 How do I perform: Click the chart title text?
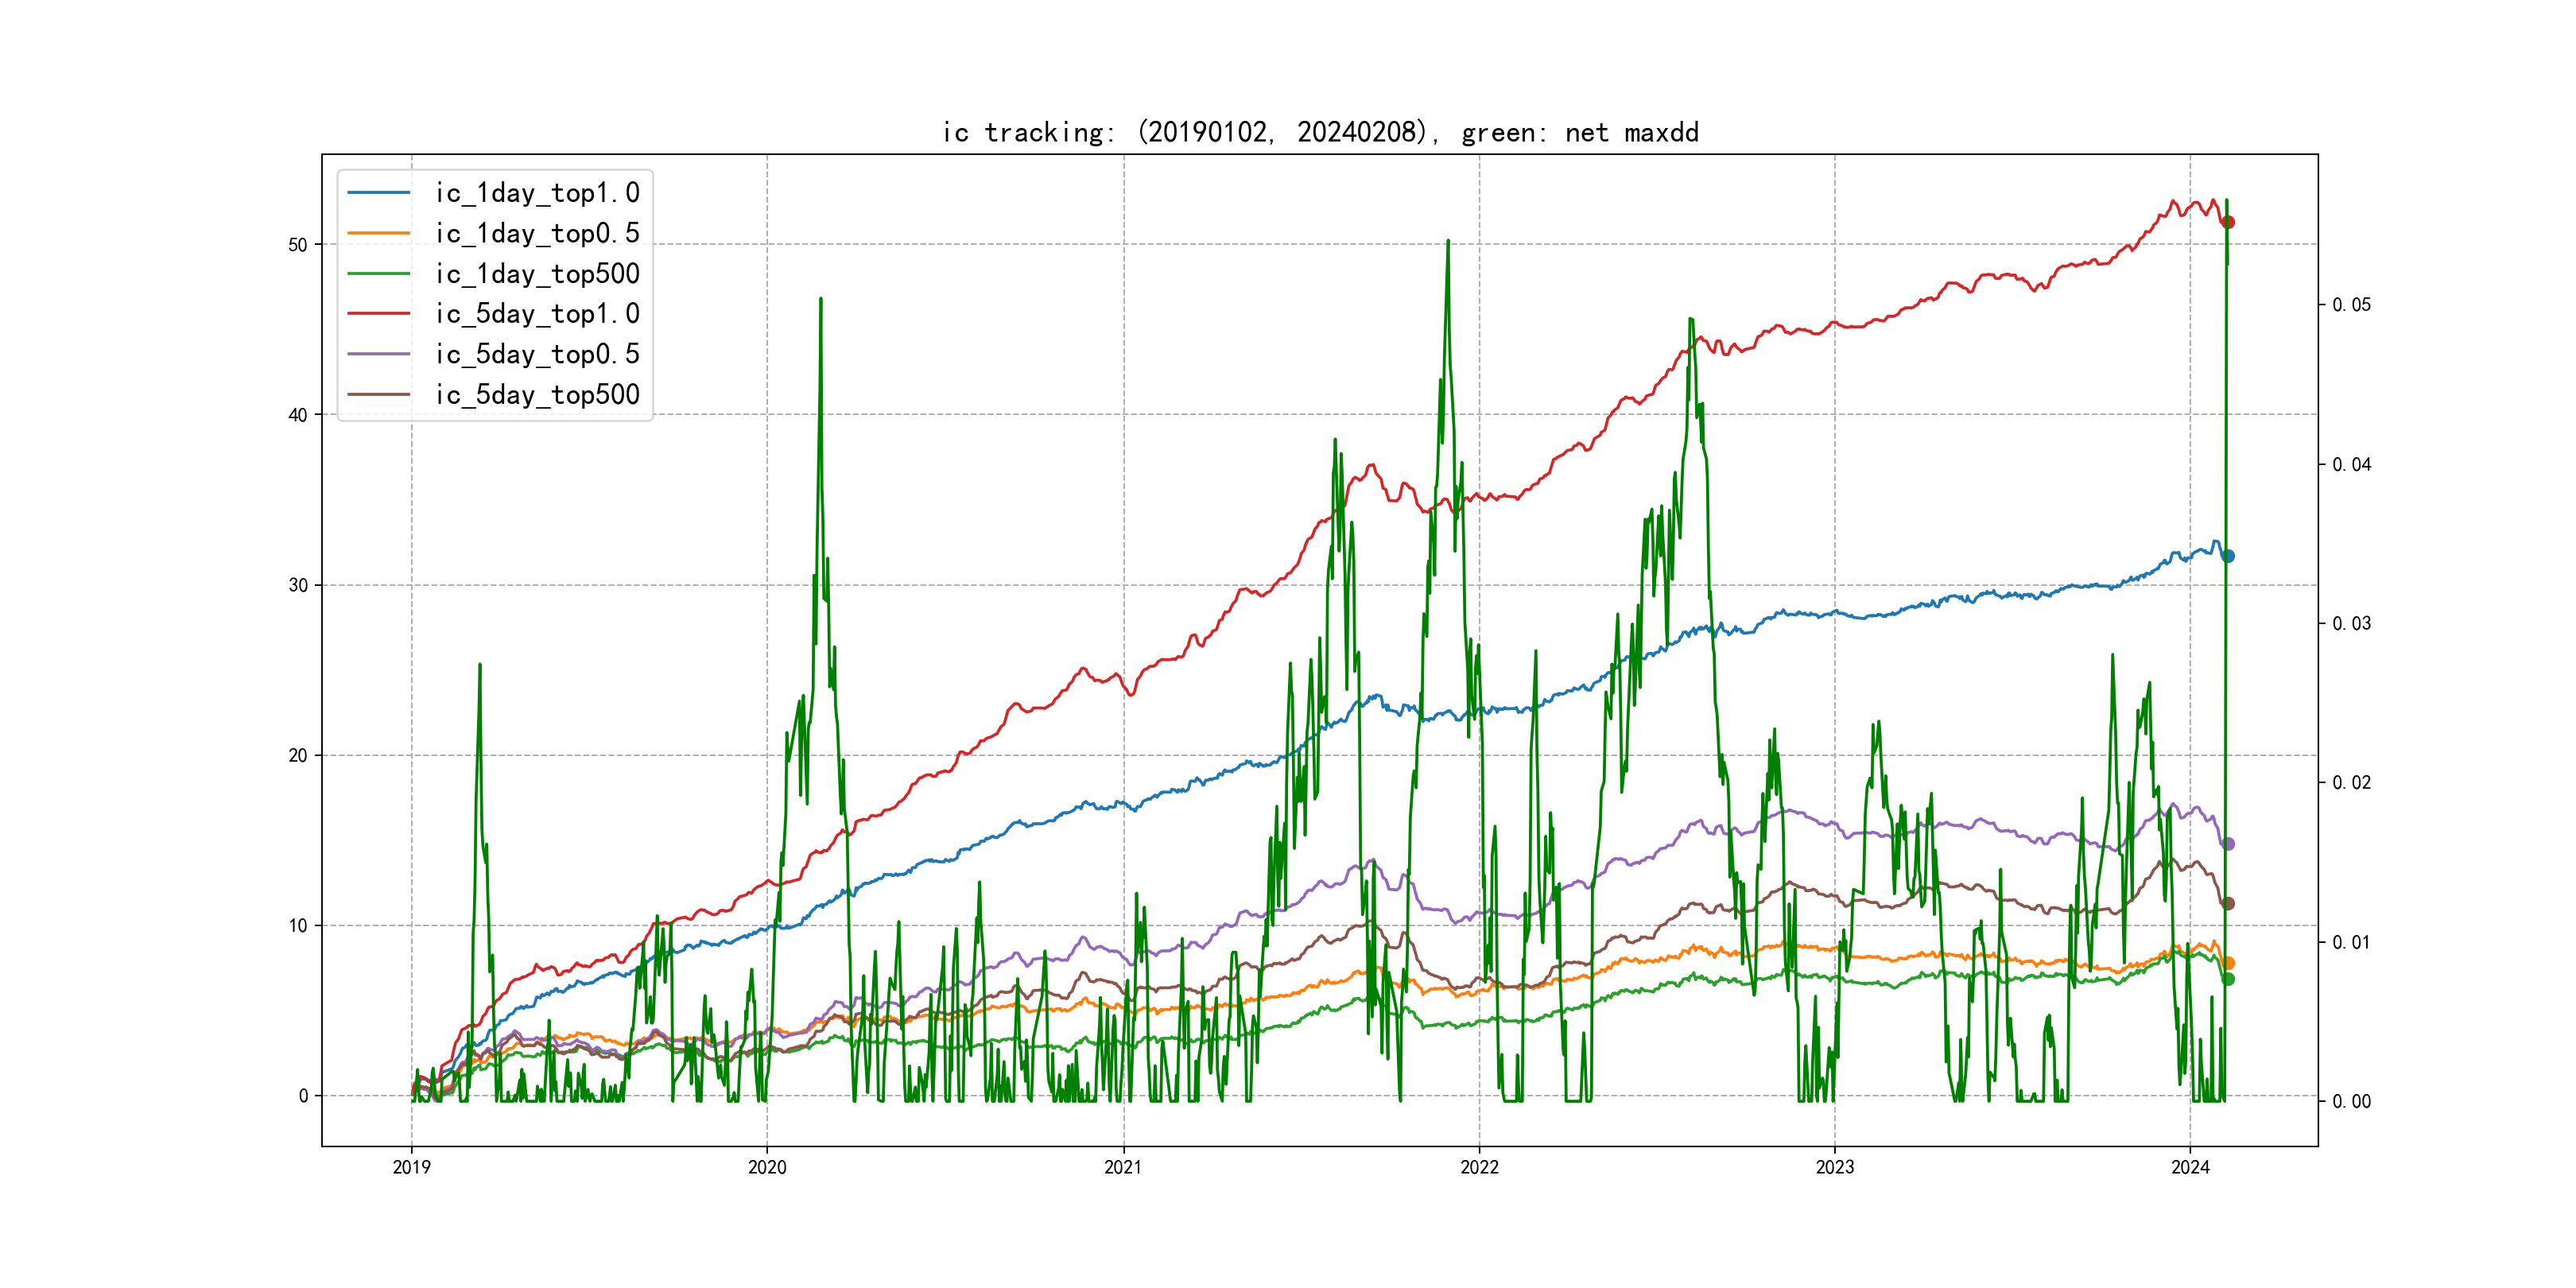pyautogui.click(x=1320, y=132)
